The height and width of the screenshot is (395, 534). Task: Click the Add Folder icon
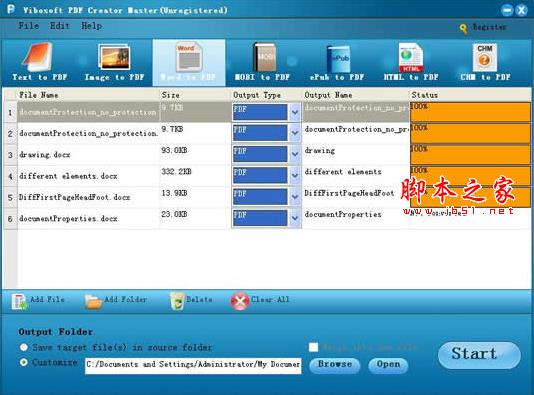[x=93, y=301]
